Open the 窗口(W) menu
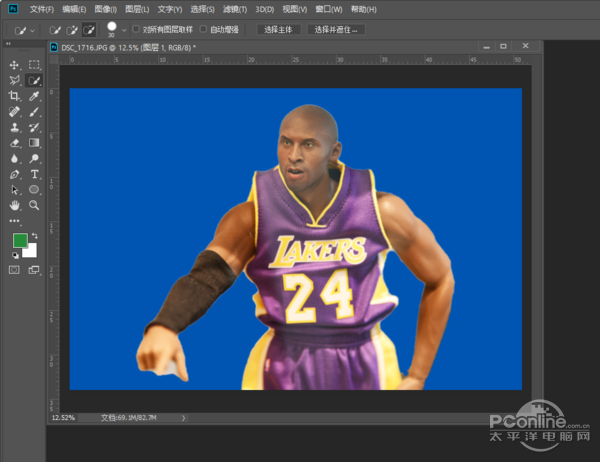This screenshot has width=600, height=462. coord(329,9)
